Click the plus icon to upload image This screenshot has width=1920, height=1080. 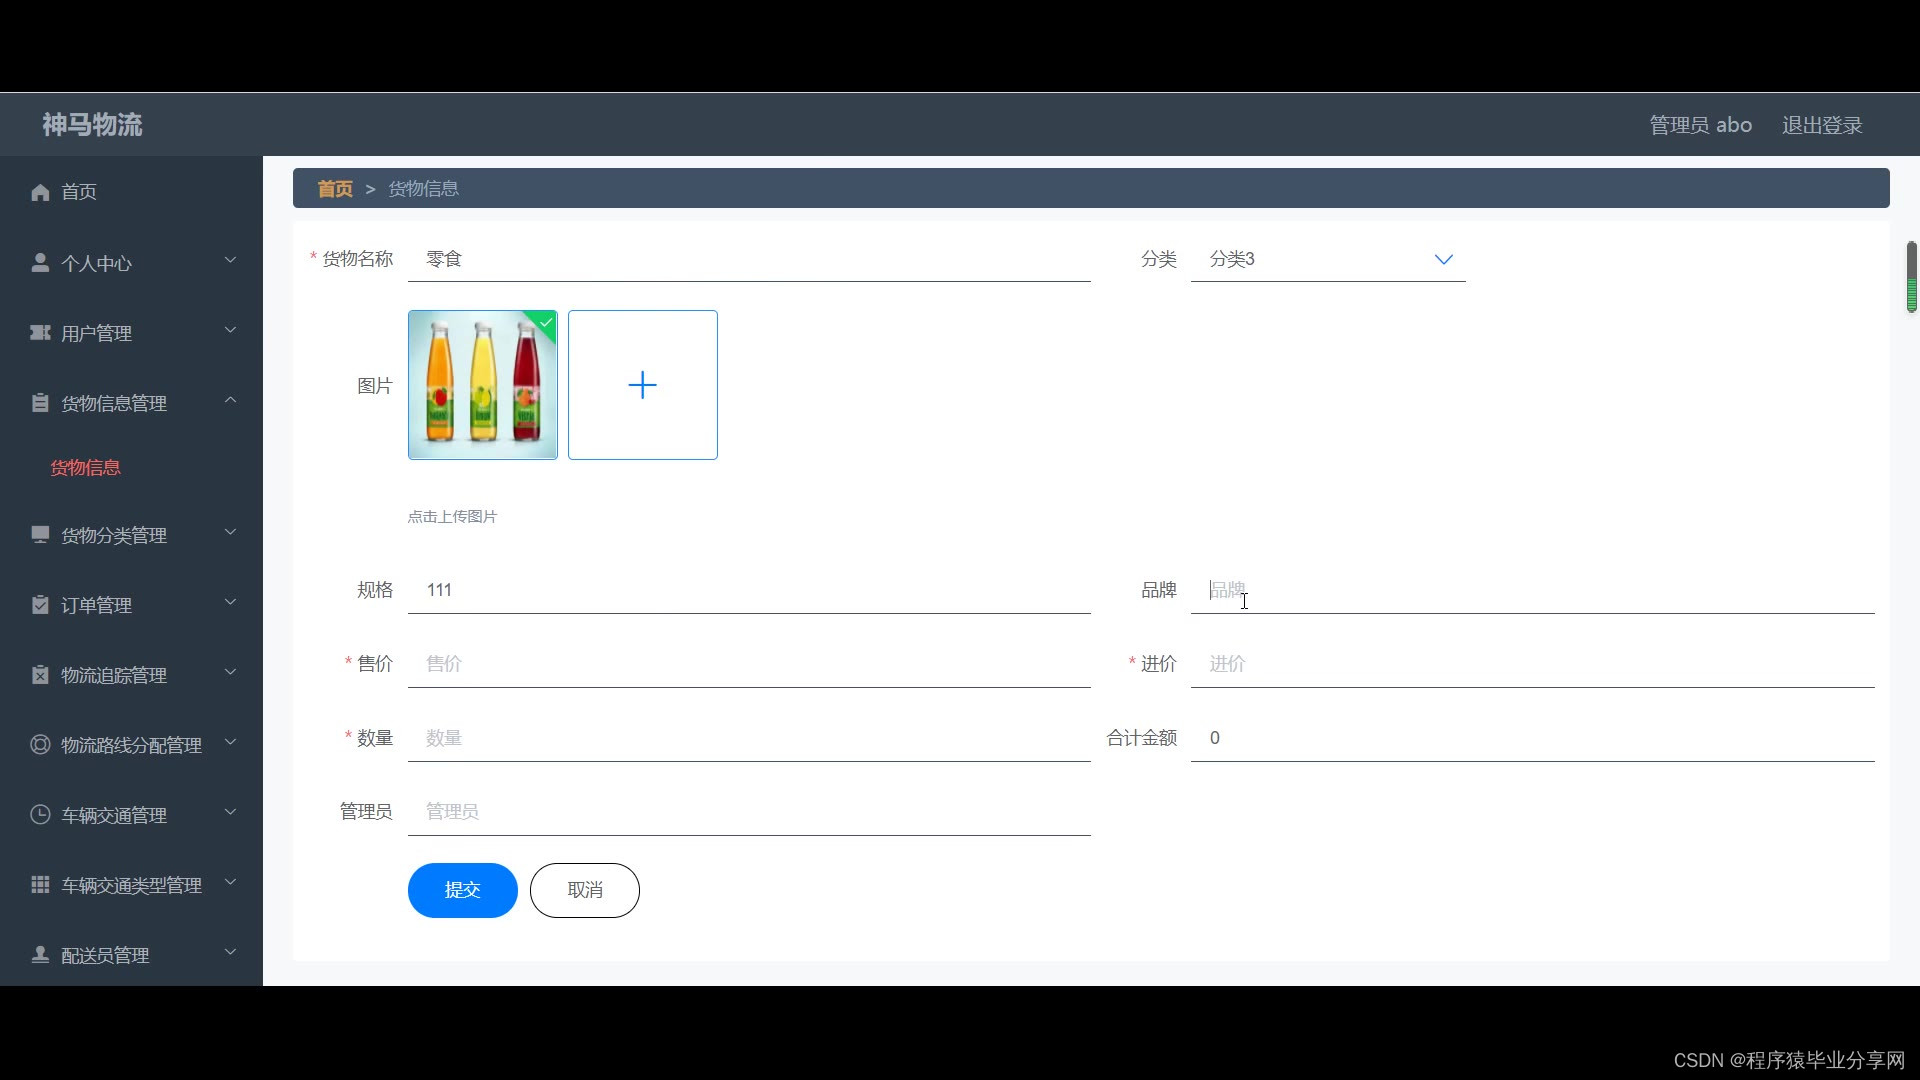pyautogui.click(x=642, y=385)
